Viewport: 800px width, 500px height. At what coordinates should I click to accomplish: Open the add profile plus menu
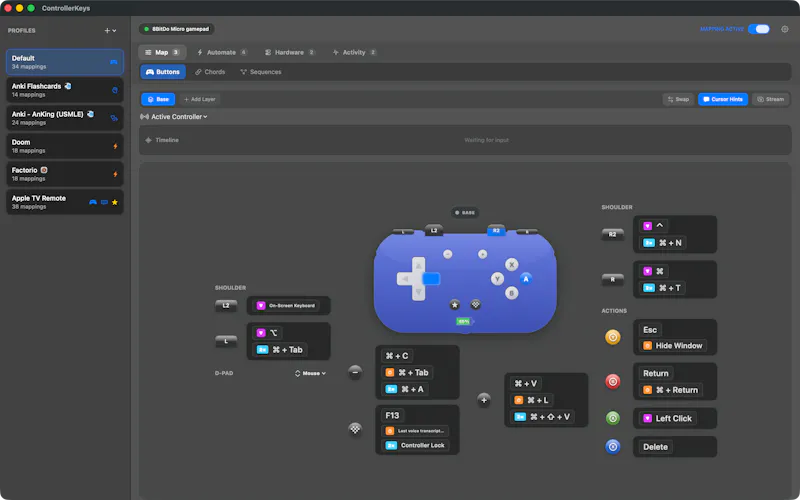click(110, 31)
